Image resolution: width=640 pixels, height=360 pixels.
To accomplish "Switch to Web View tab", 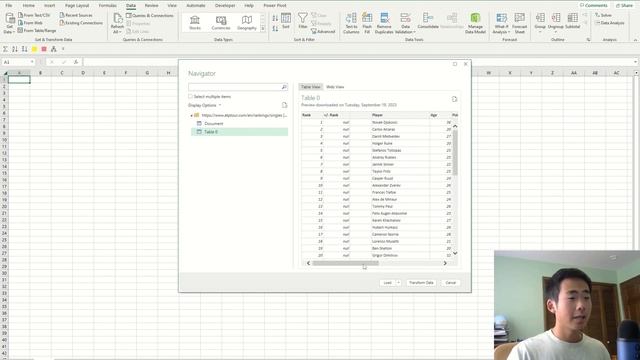I will click(x=335, y=87).
